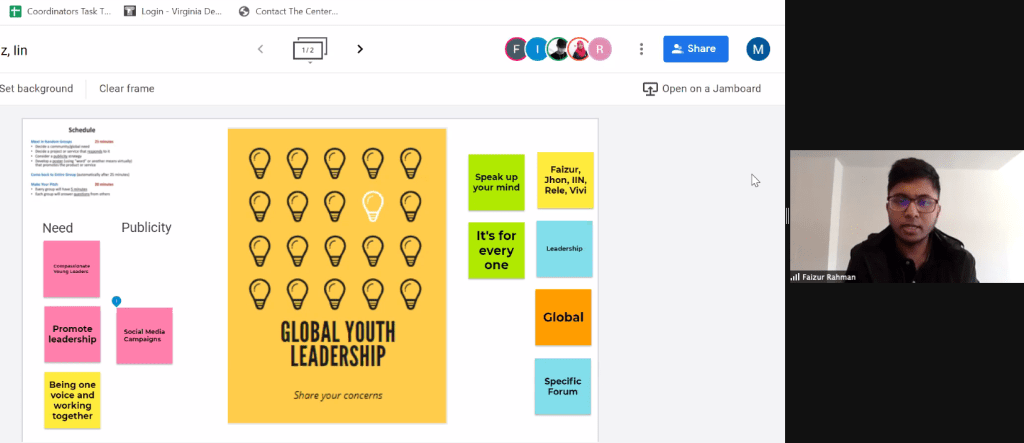Select the orange Global sticky note
The image size is (1024, 443).
[x=563, y=317]
